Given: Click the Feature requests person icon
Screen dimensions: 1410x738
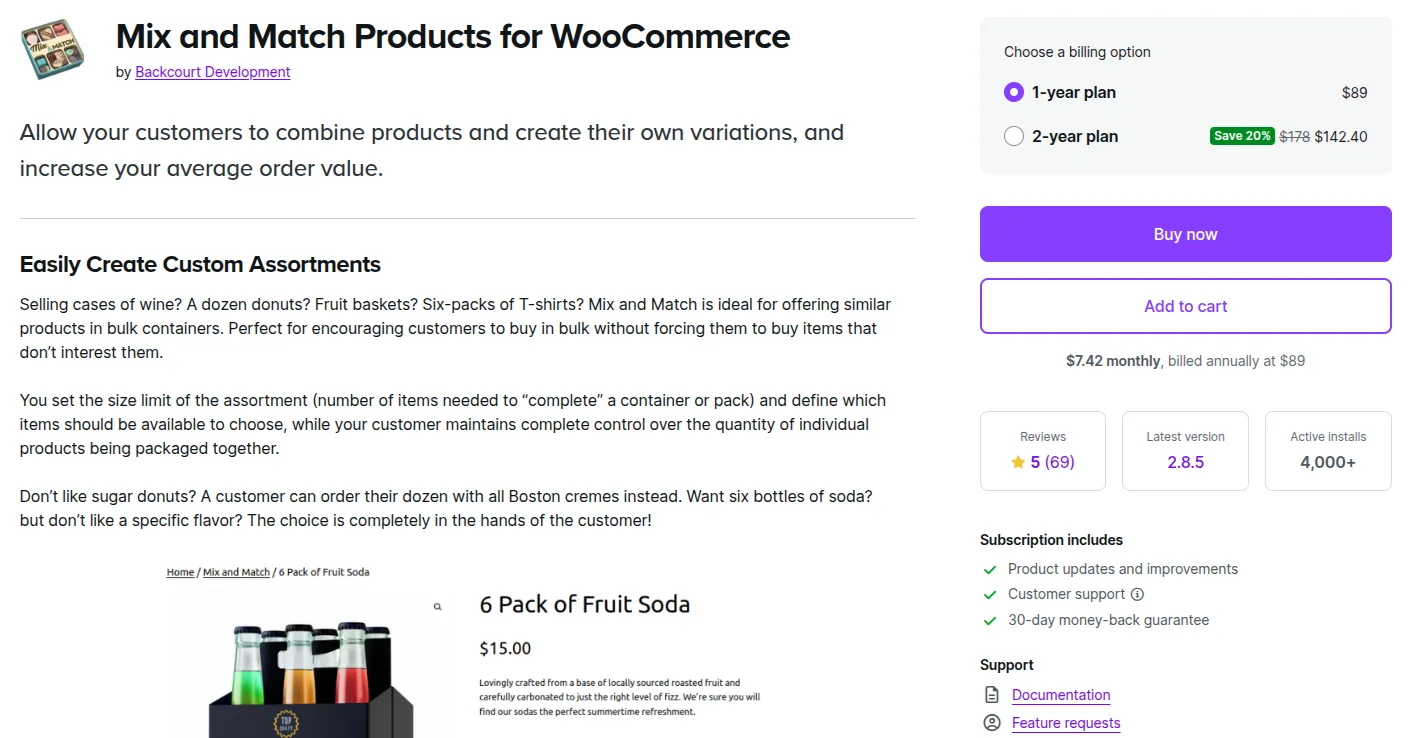Looking at the screenshot, I should click(x=992, y=723).
